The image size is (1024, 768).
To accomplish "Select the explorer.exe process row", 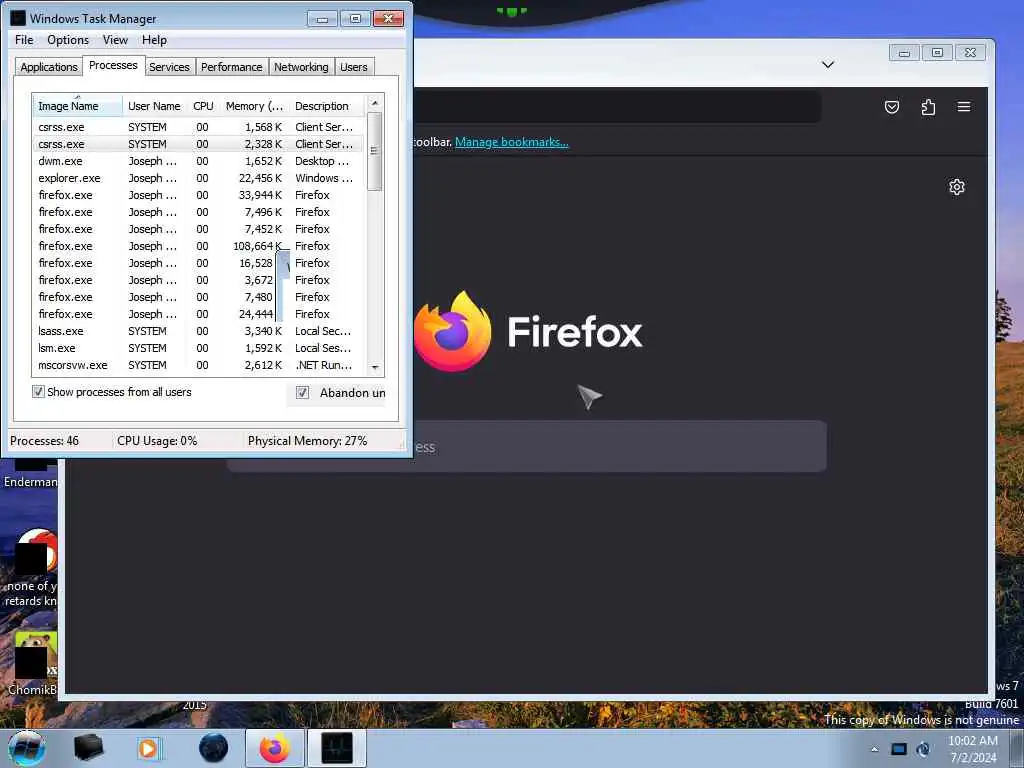I will pos(198,178).
